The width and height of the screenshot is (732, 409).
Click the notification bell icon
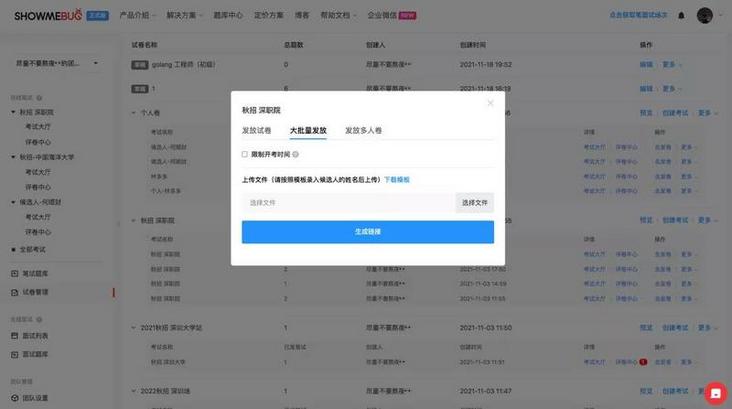pyautogui.click(x=681, y=15)
